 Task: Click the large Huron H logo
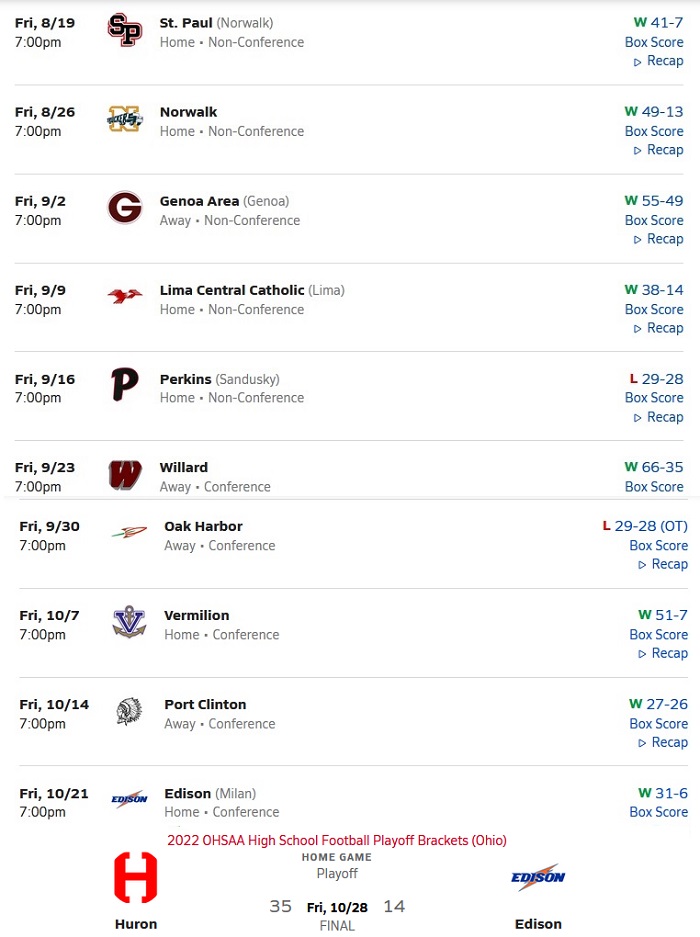click(x=136, y=878)
